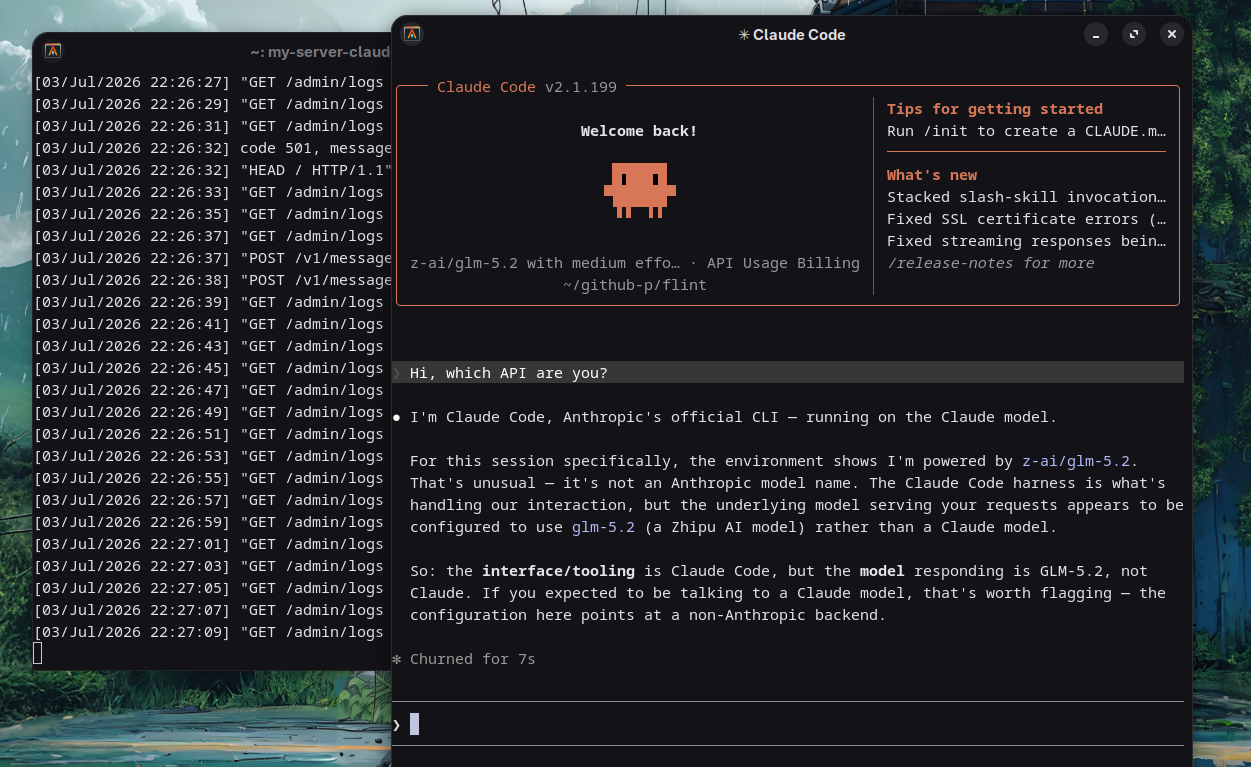Click the "Welcome back!" heading
1251x767 pixels.
point(639,131)
